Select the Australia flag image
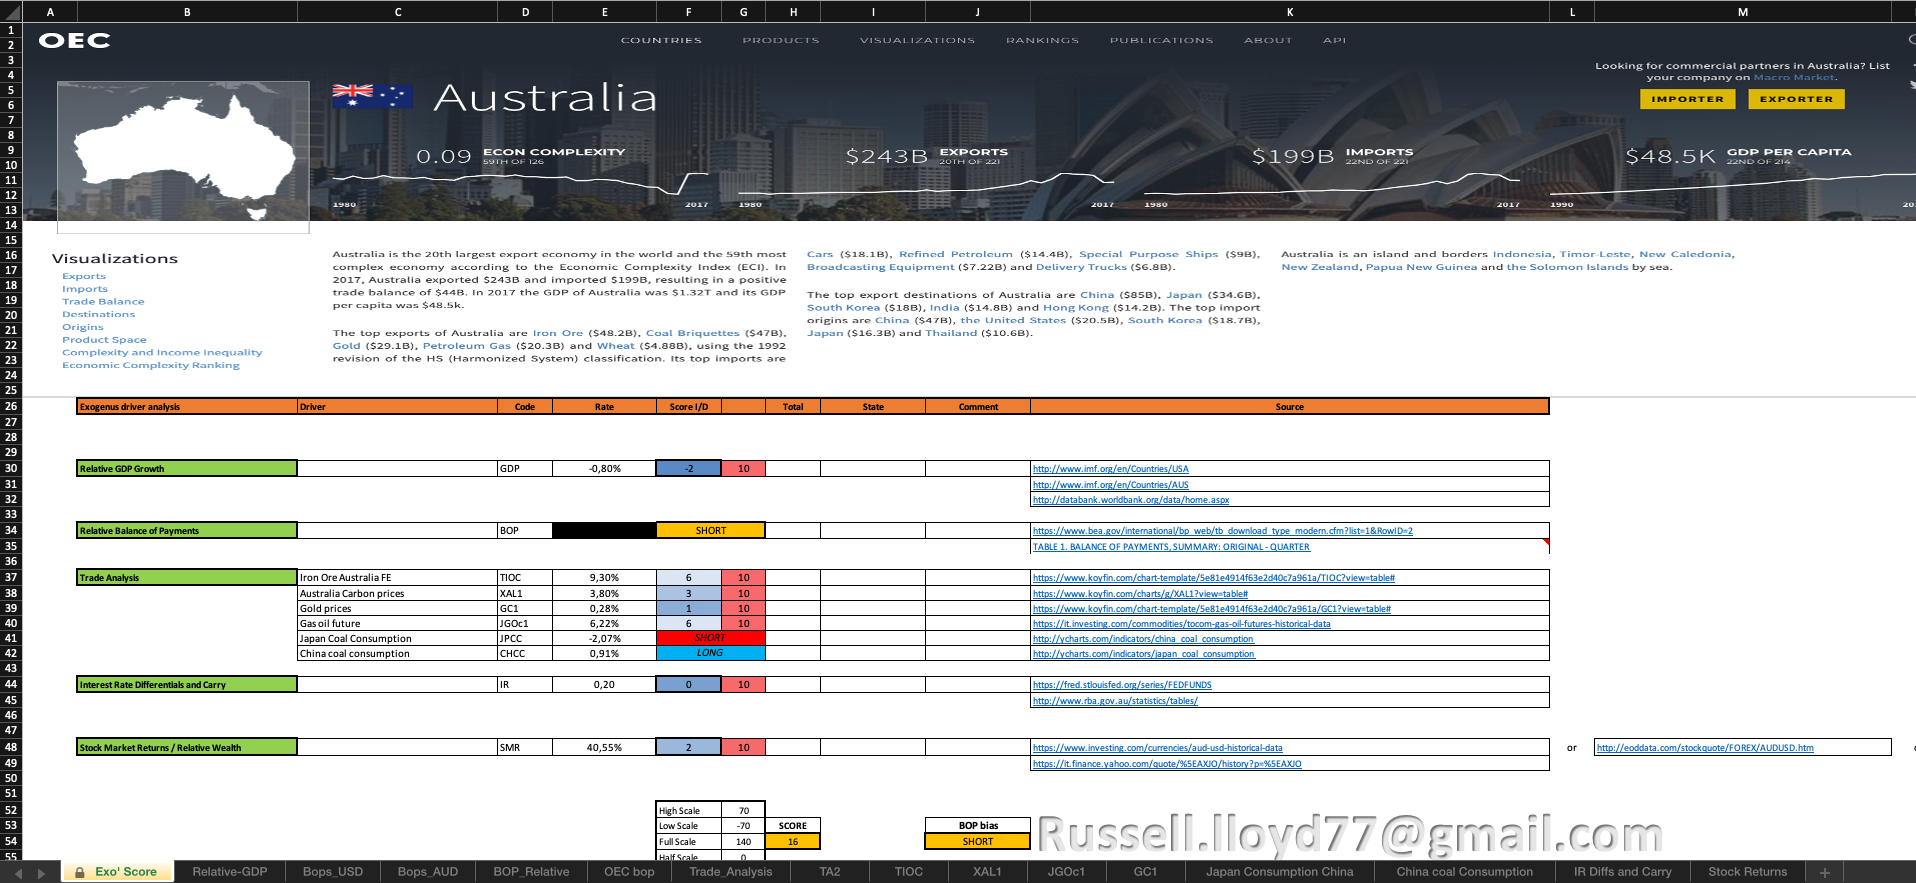The width and height of the screenshot is (1916, 883). click(x=371, y=96)
